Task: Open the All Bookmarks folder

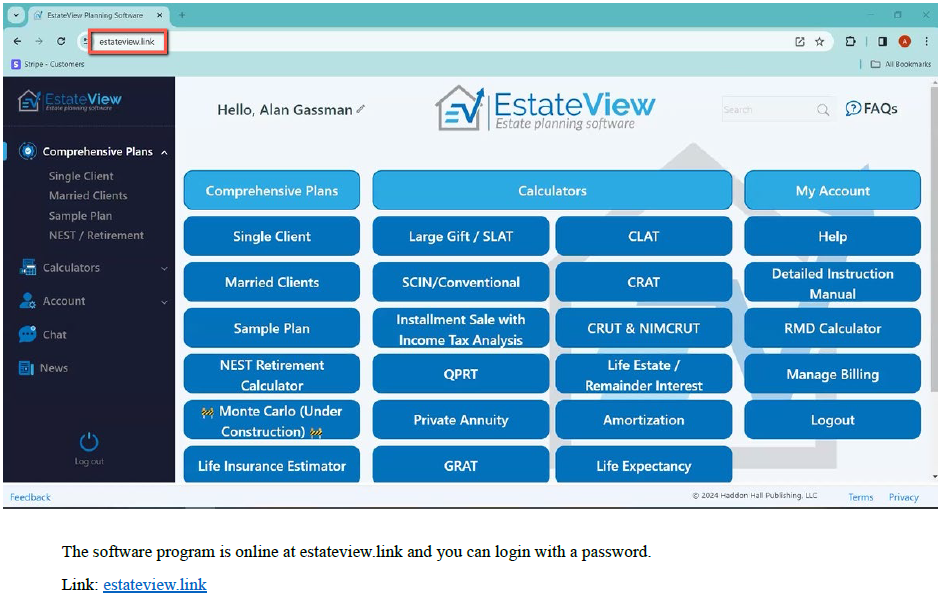Action: (901, 64)
